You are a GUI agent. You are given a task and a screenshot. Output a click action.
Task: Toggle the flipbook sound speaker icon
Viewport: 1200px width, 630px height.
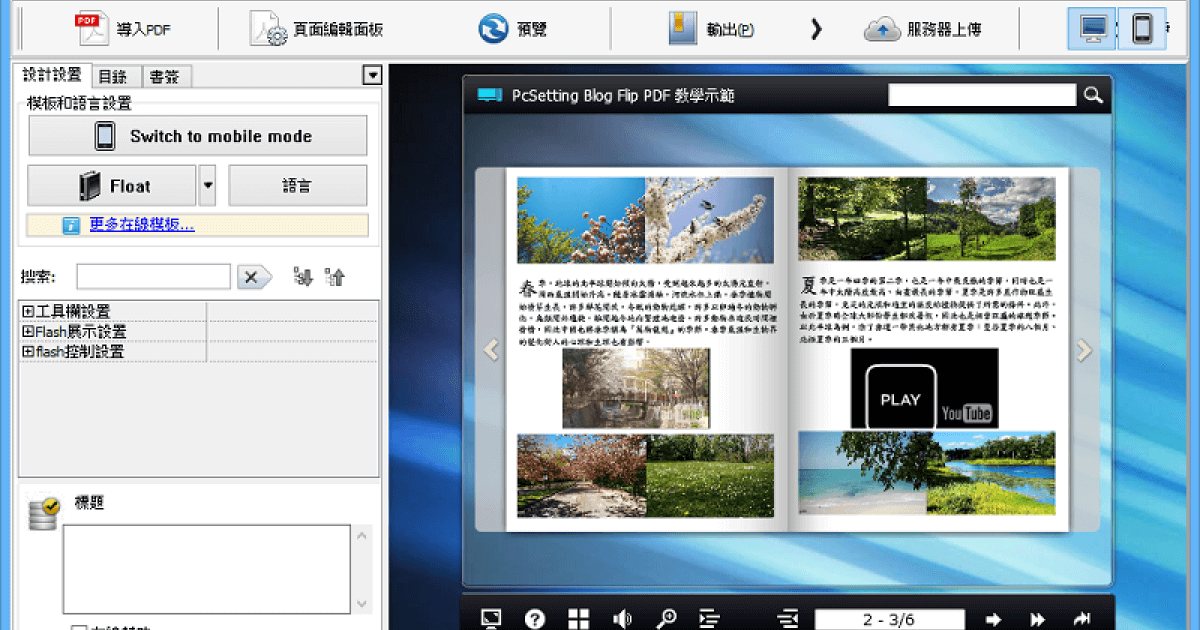pyautogui.click(x=622, y=619)
